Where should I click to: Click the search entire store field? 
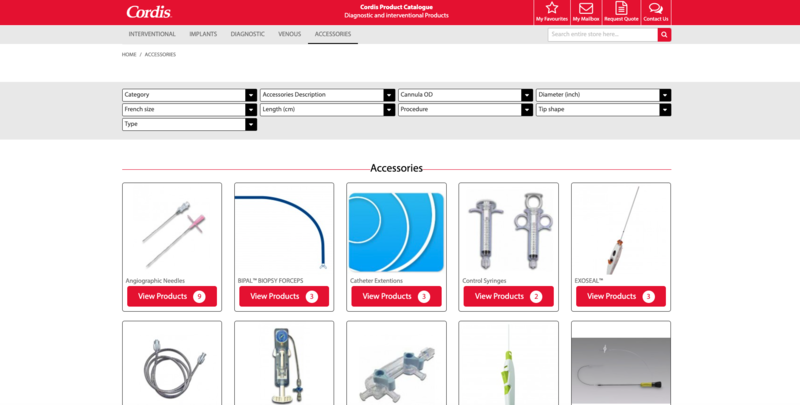[603, 35]
